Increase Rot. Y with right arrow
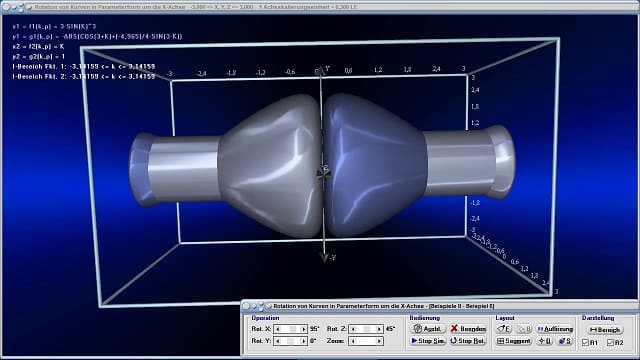The image size is (640, 360). [303, 341]
